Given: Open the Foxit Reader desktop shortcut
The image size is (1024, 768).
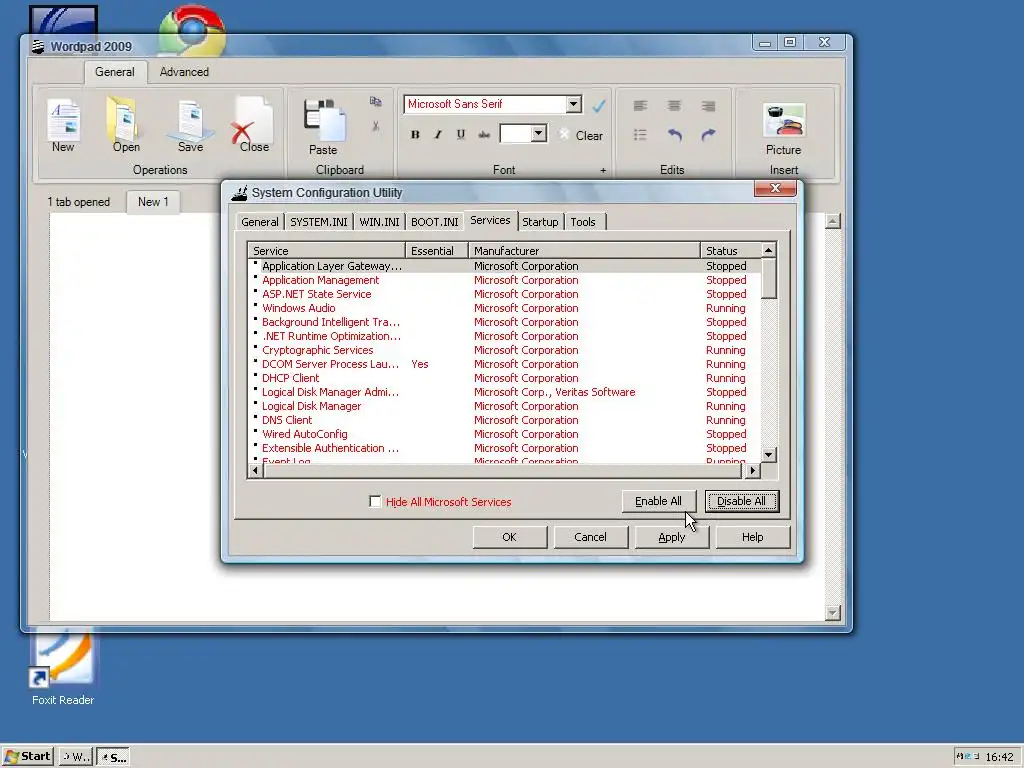Looking at the screenshot, I should [63, 667].
